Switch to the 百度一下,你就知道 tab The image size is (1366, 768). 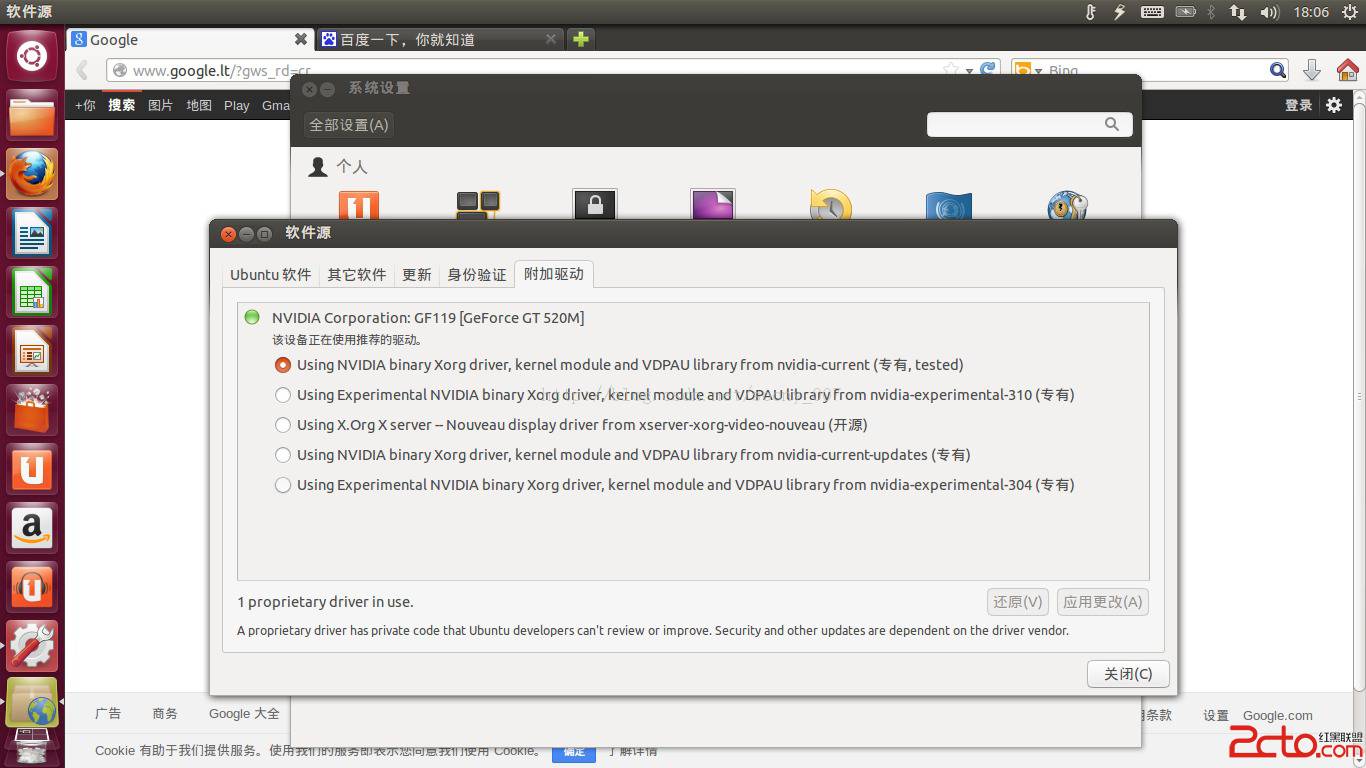tap(440, 39)
